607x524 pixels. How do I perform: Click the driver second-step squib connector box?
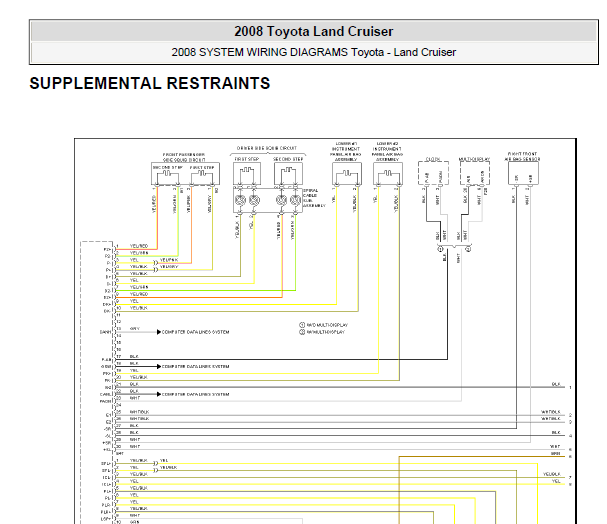pos(288,174)
